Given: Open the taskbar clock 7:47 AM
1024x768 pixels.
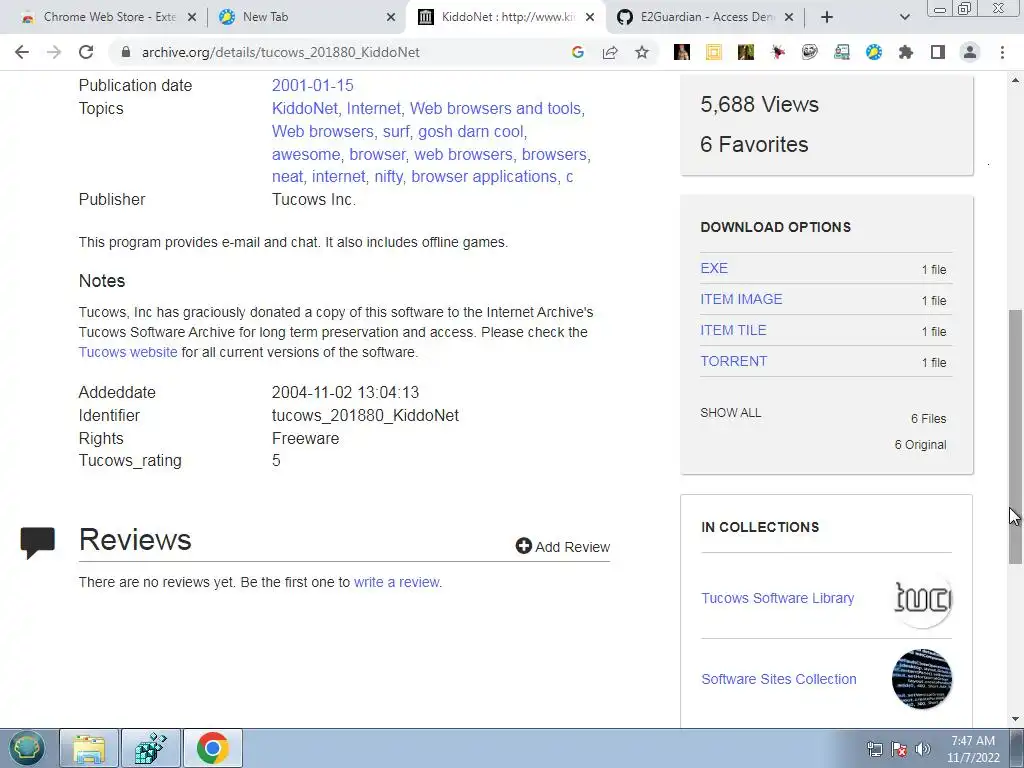Looking at the screenshot, I should pos(973,749).
